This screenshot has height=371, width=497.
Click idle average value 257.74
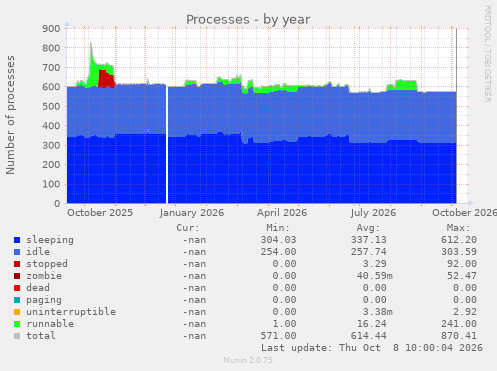[368, 252]
